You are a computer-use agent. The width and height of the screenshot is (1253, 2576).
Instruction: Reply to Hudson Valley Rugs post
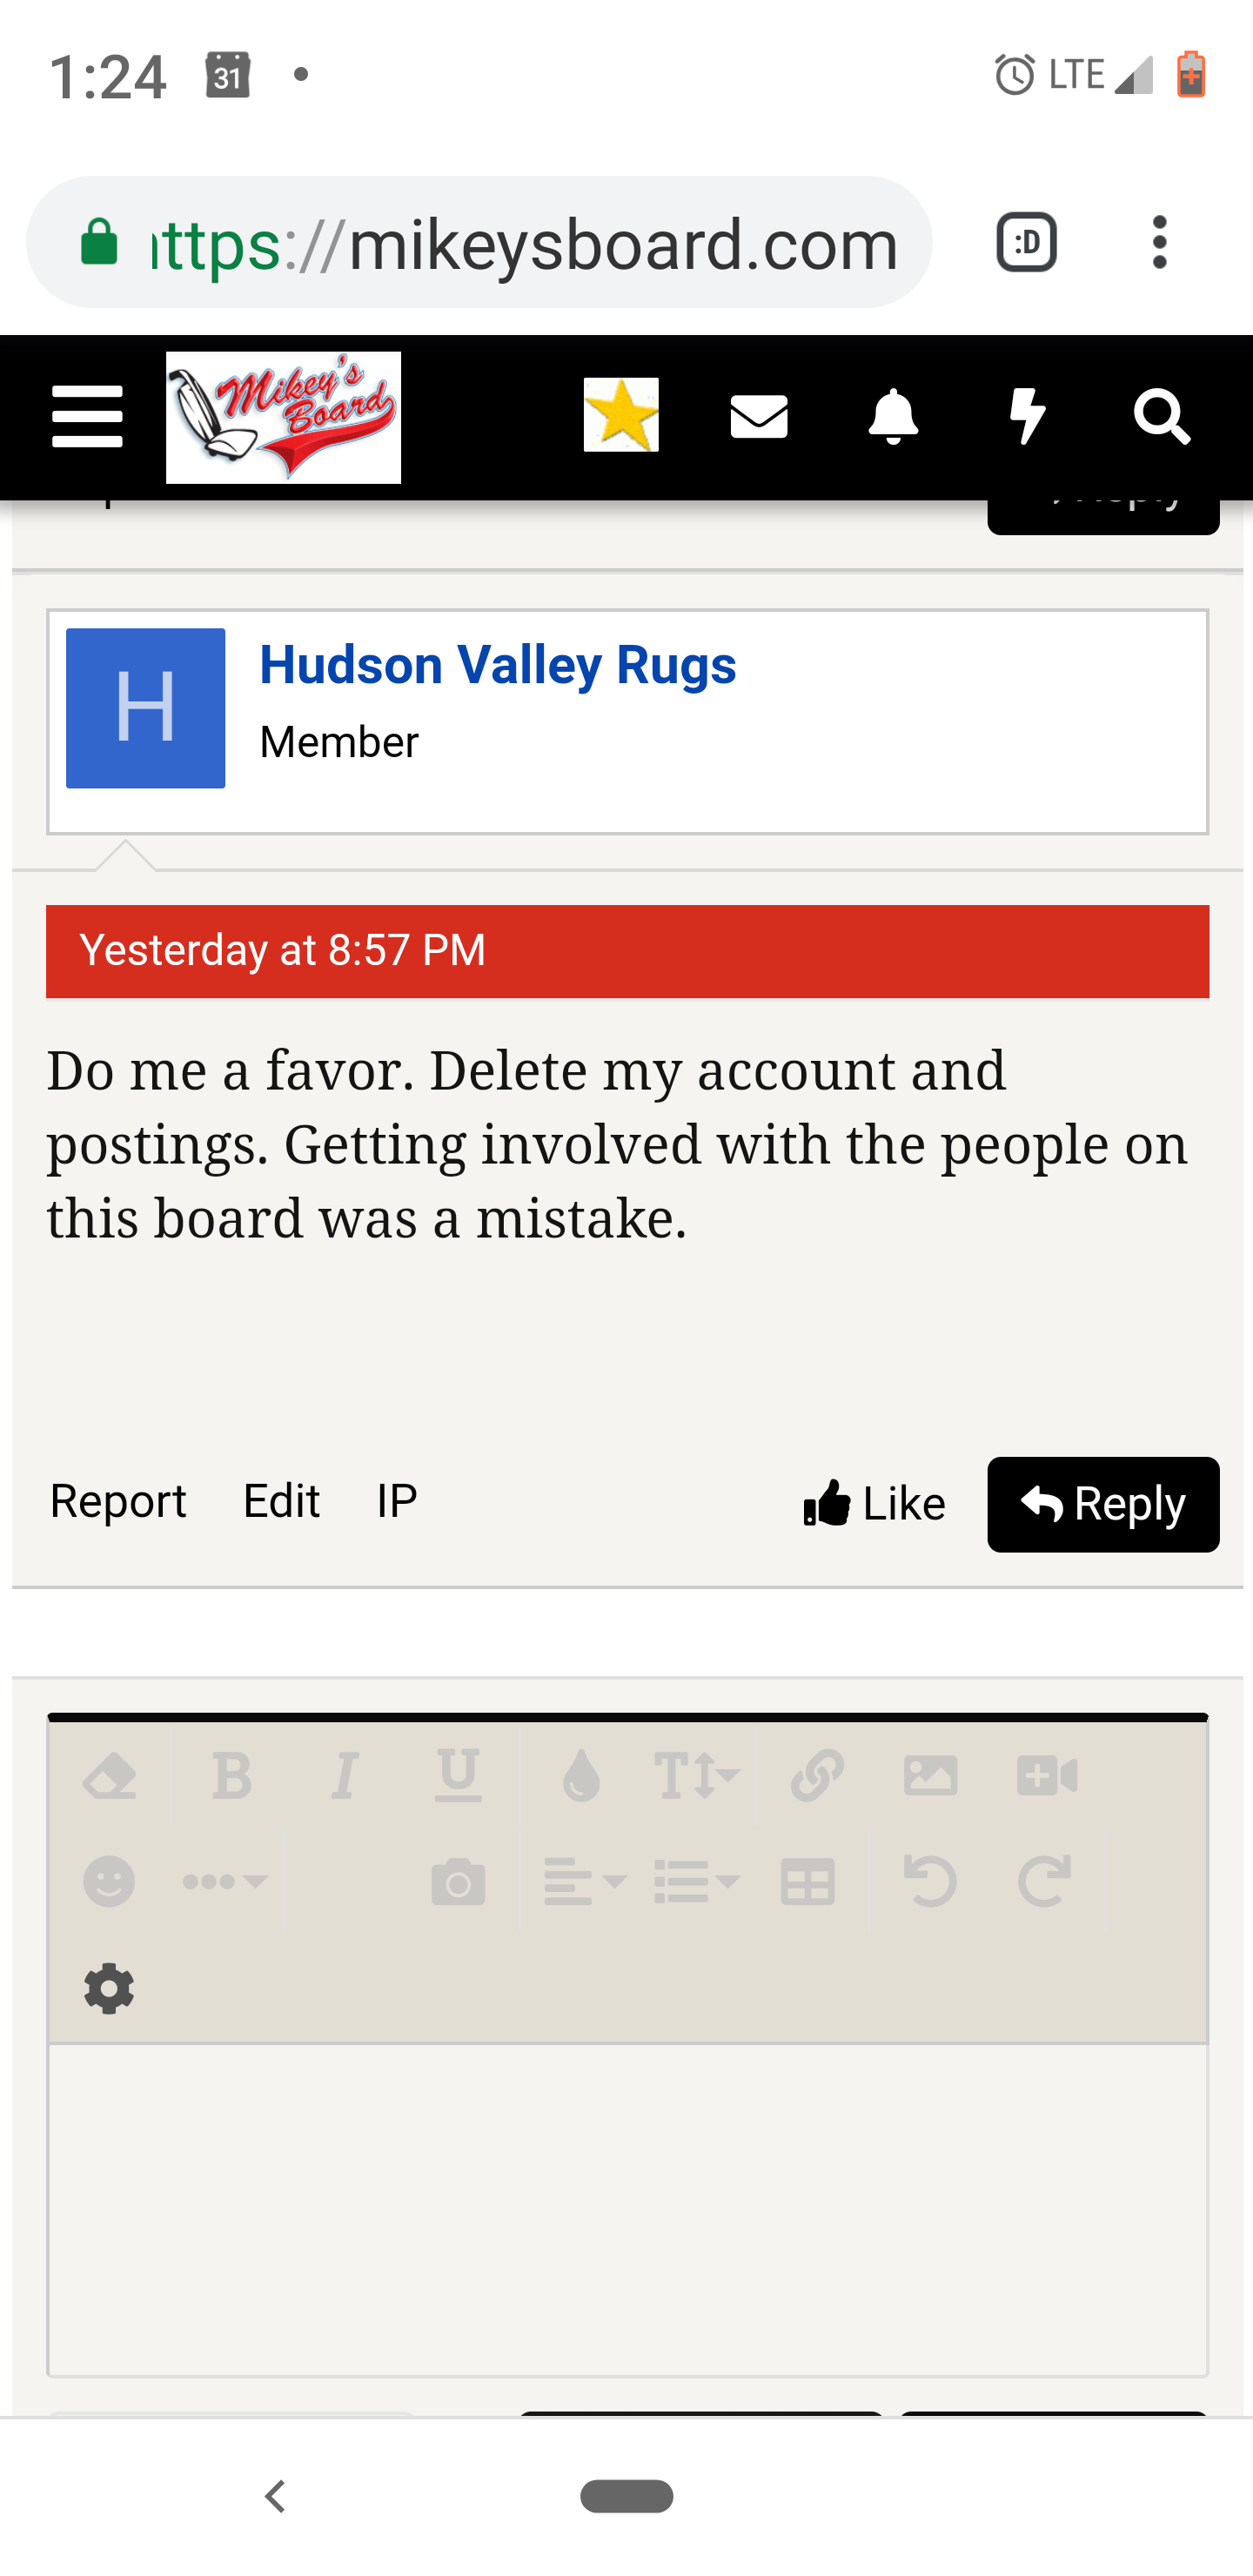pyautogui.click(x=1102, y=1504)
